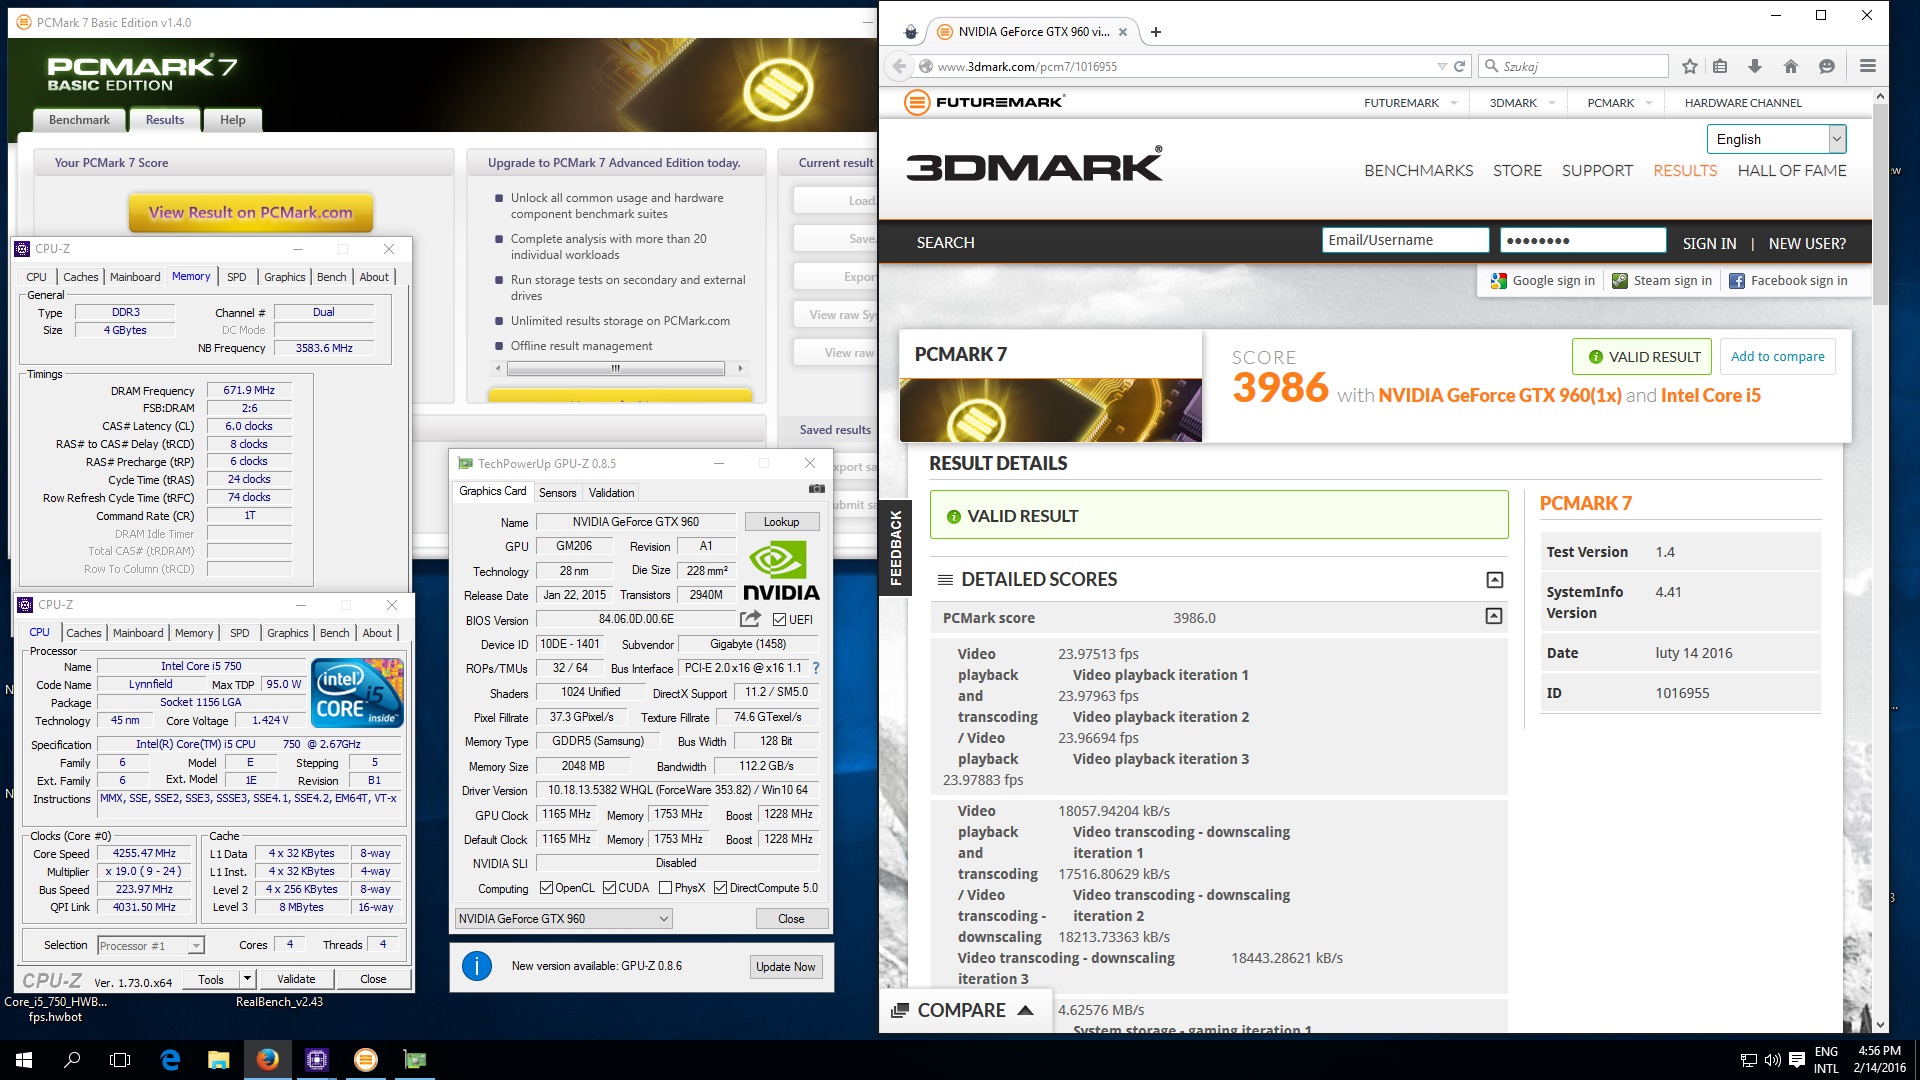Viewport: 1920px width, 1080px height.
Task: Collapse the PCMark score row
Action: [x=1493, y=617]
